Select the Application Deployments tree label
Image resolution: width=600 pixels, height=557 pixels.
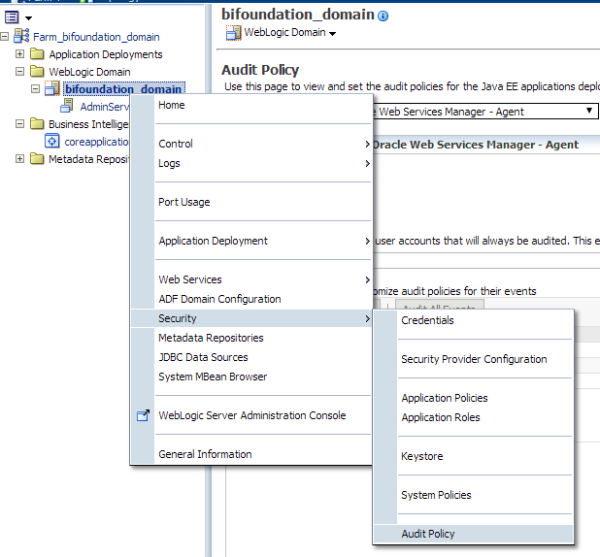(106, 54)
